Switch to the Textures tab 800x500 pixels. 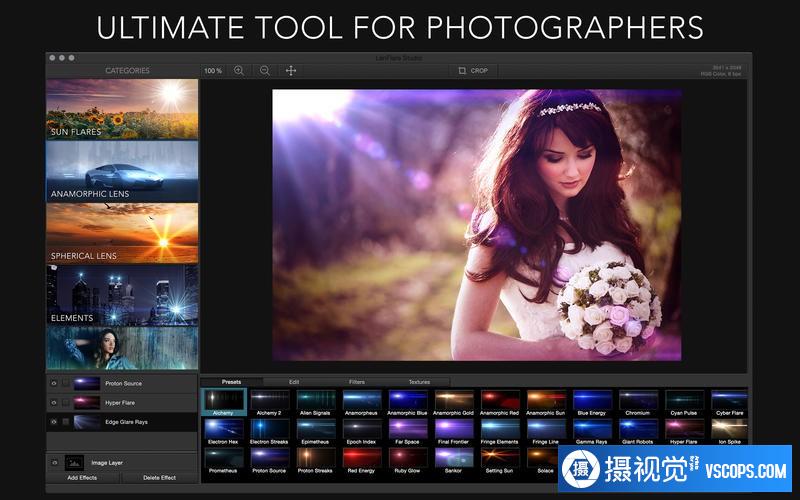[419, 382]
